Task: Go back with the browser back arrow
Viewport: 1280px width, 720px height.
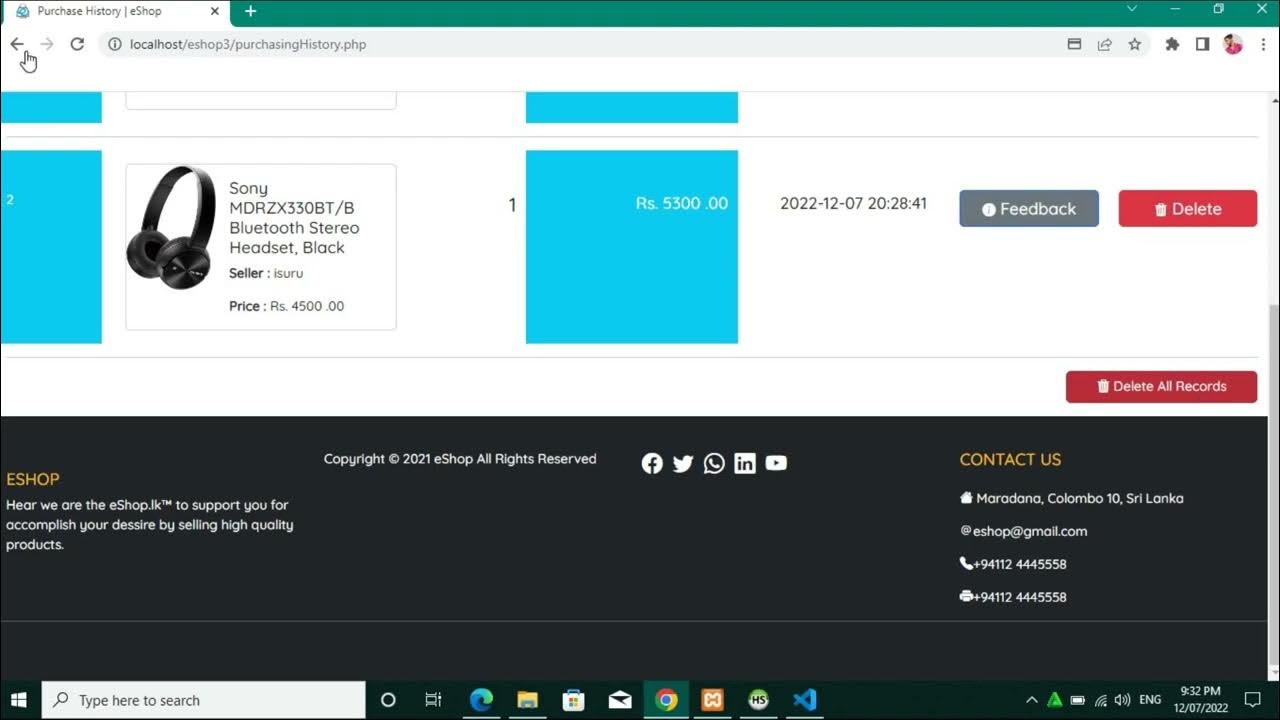Action: (17, 44)
